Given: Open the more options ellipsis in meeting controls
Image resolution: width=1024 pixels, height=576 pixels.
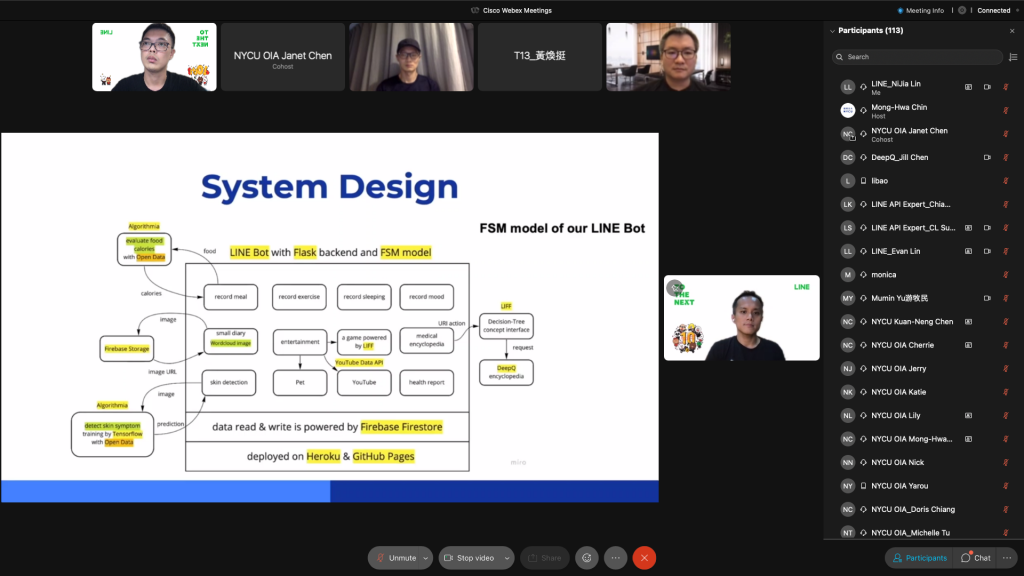Looking at the screenshot, I should pyautogui.click(x=615, y=558).
